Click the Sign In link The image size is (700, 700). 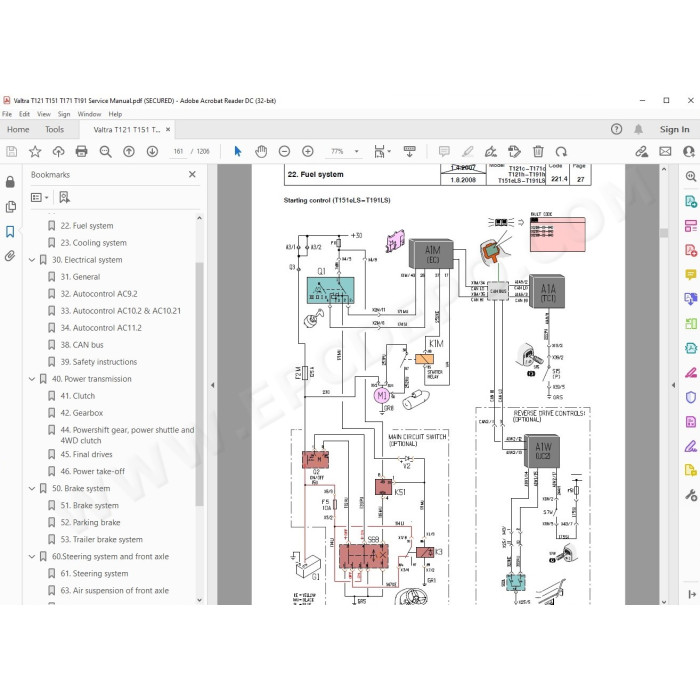point(675,129)
